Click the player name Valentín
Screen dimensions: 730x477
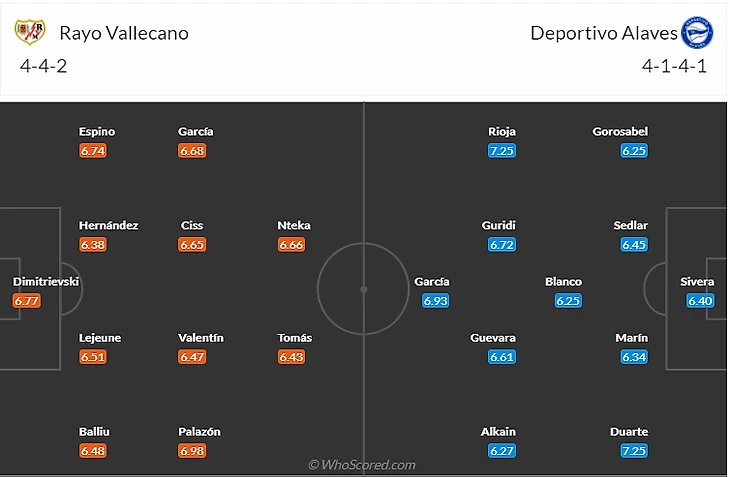[200, 337]
